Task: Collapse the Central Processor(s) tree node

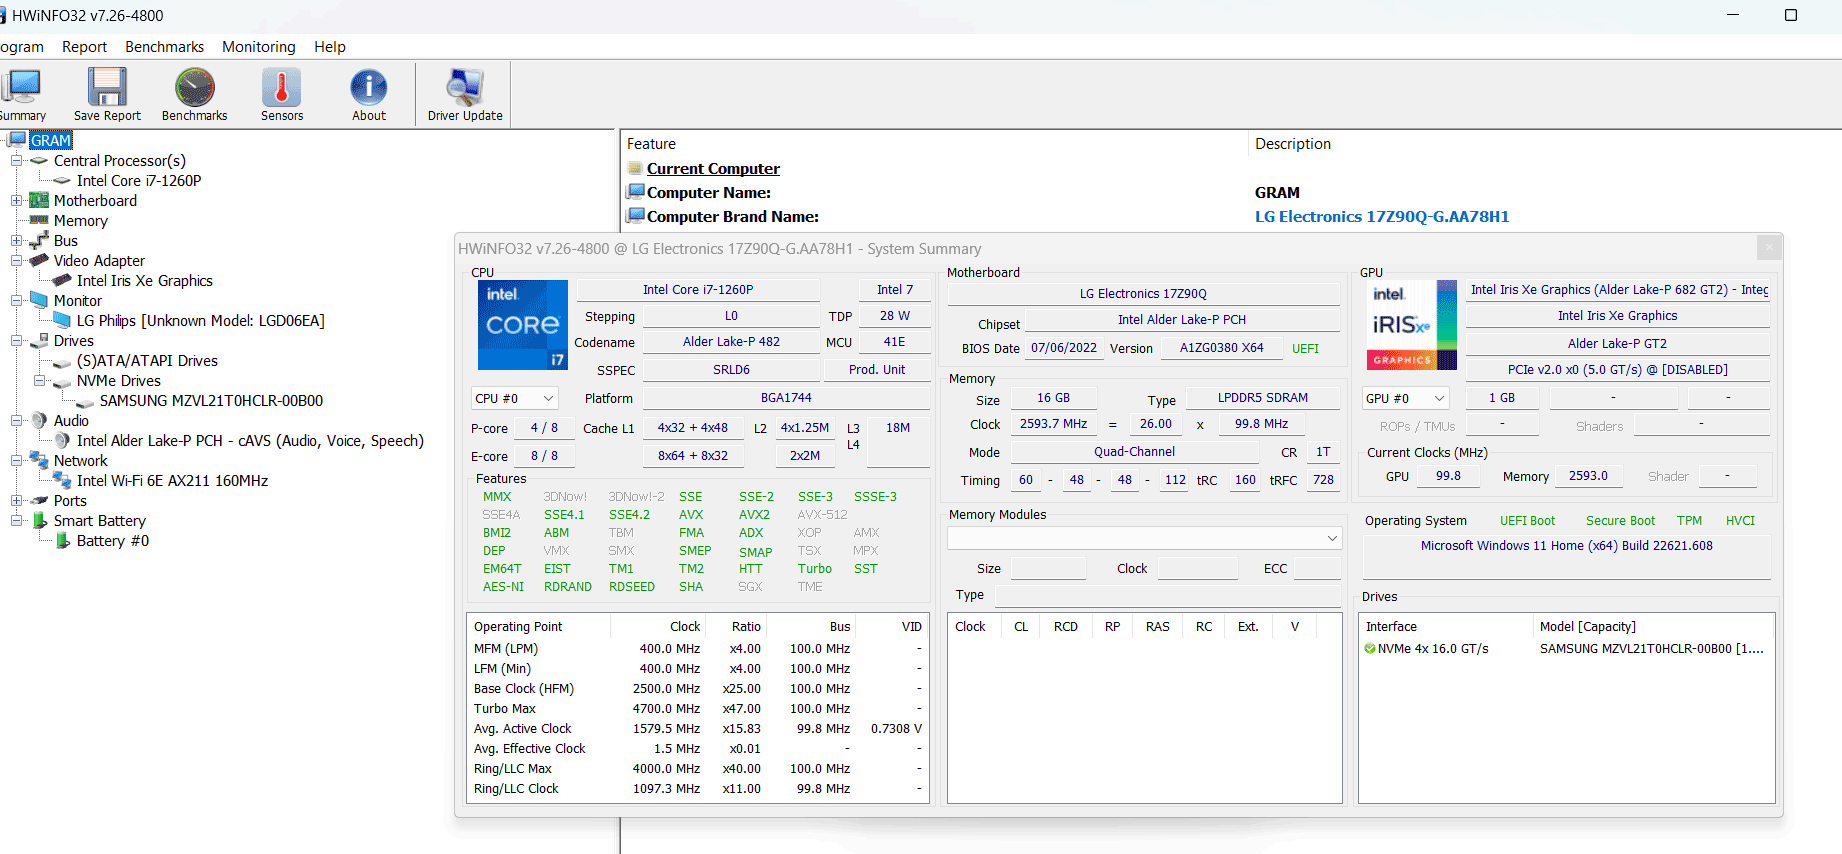Action: [16, 161]
